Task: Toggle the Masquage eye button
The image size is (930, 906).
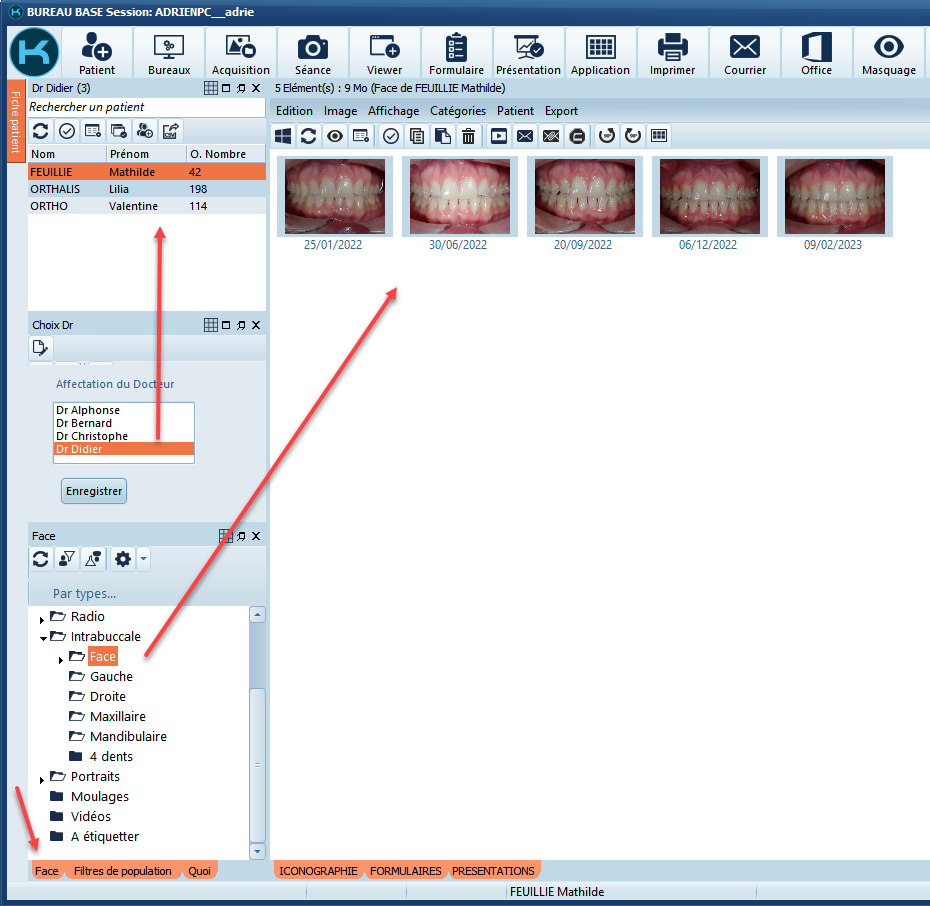Action: point(888,52)
